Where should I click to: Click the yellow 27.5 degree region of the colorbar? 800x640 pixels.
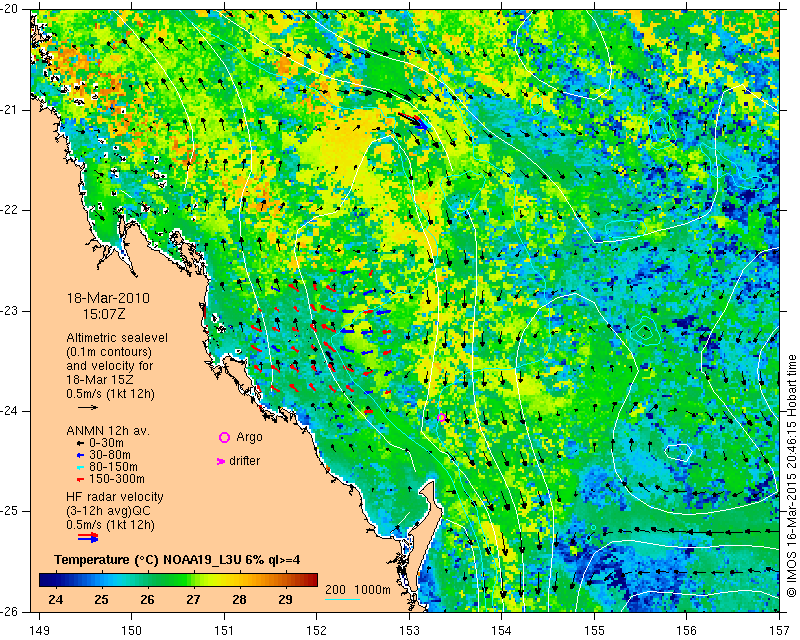(216, 580)
